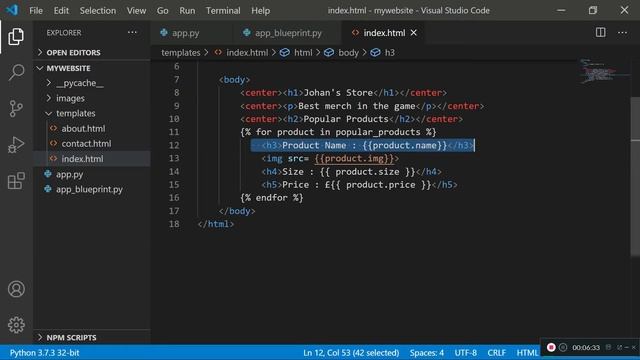Open the Extensions view icon
640x360 pixels.
[x=16, y=181]
